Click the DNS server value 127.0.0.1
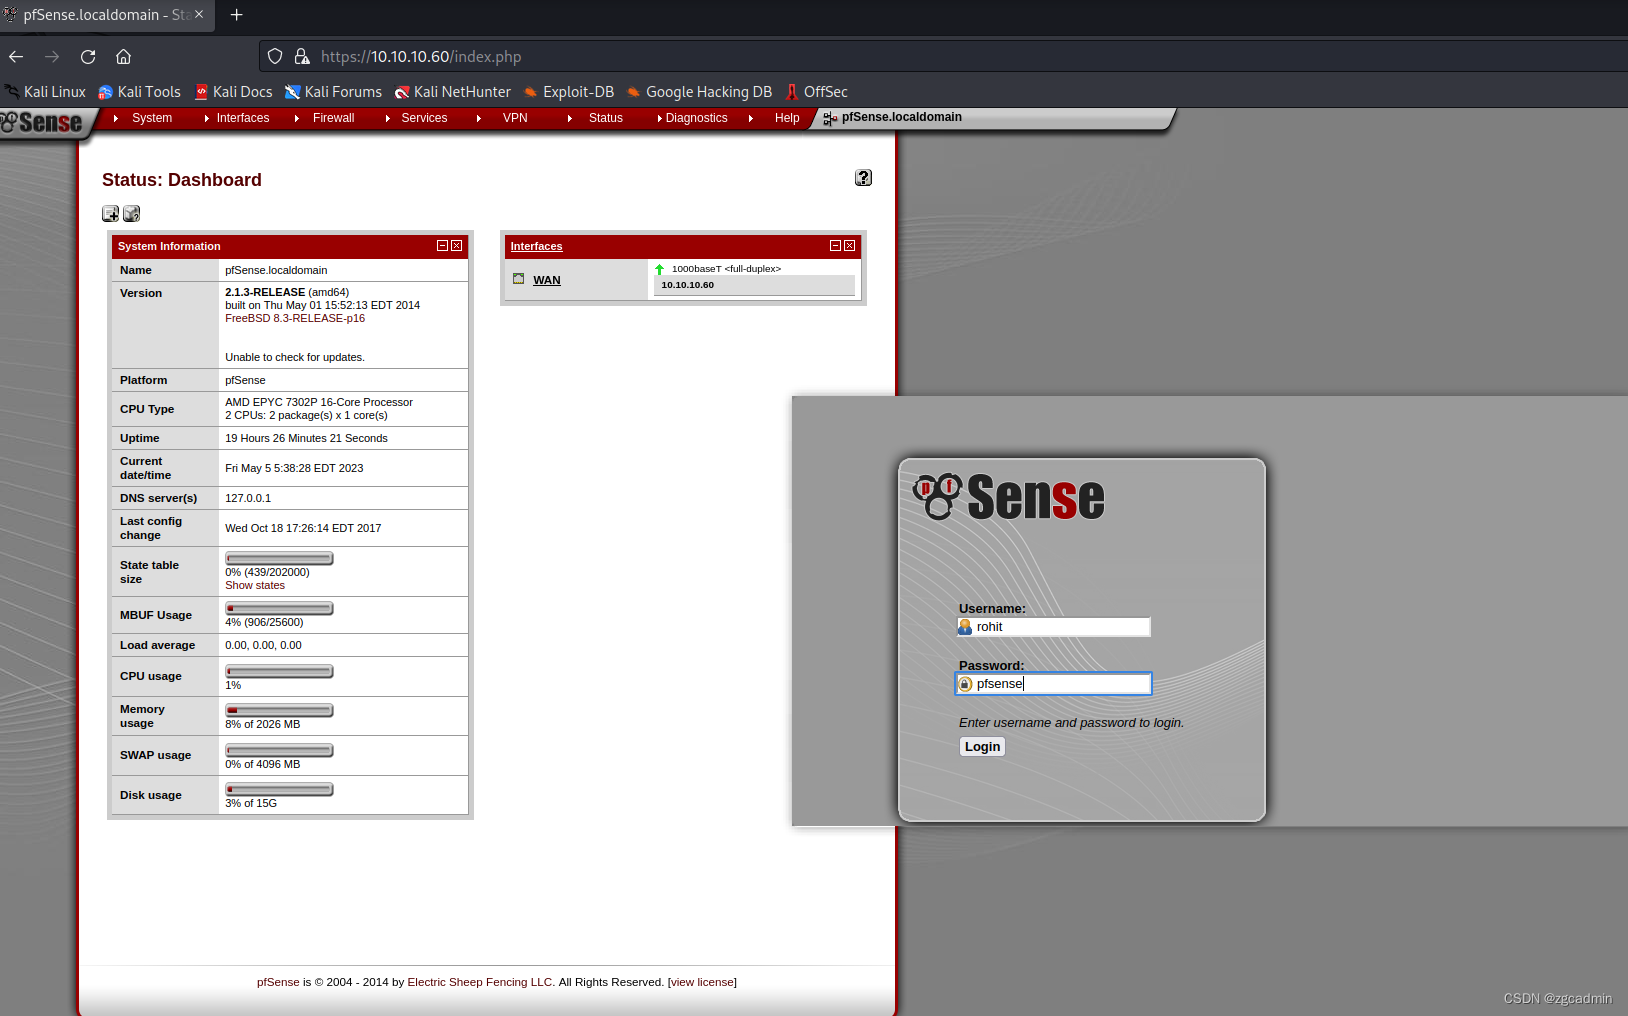Image resolution: width=1628 pixels, height=1016 pixels. coord(248,498)
